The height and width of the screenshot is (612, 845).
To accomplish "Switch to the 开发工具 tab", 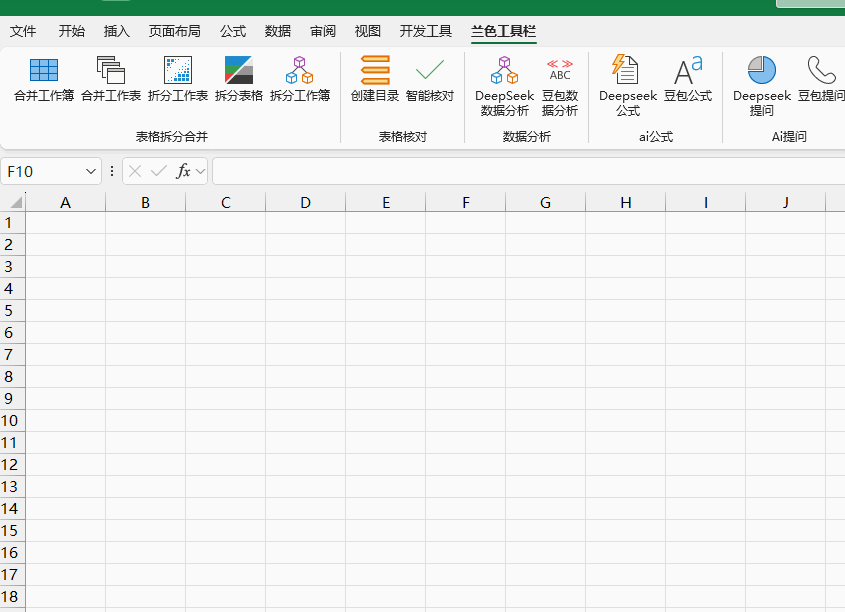I will coord(426,31).
